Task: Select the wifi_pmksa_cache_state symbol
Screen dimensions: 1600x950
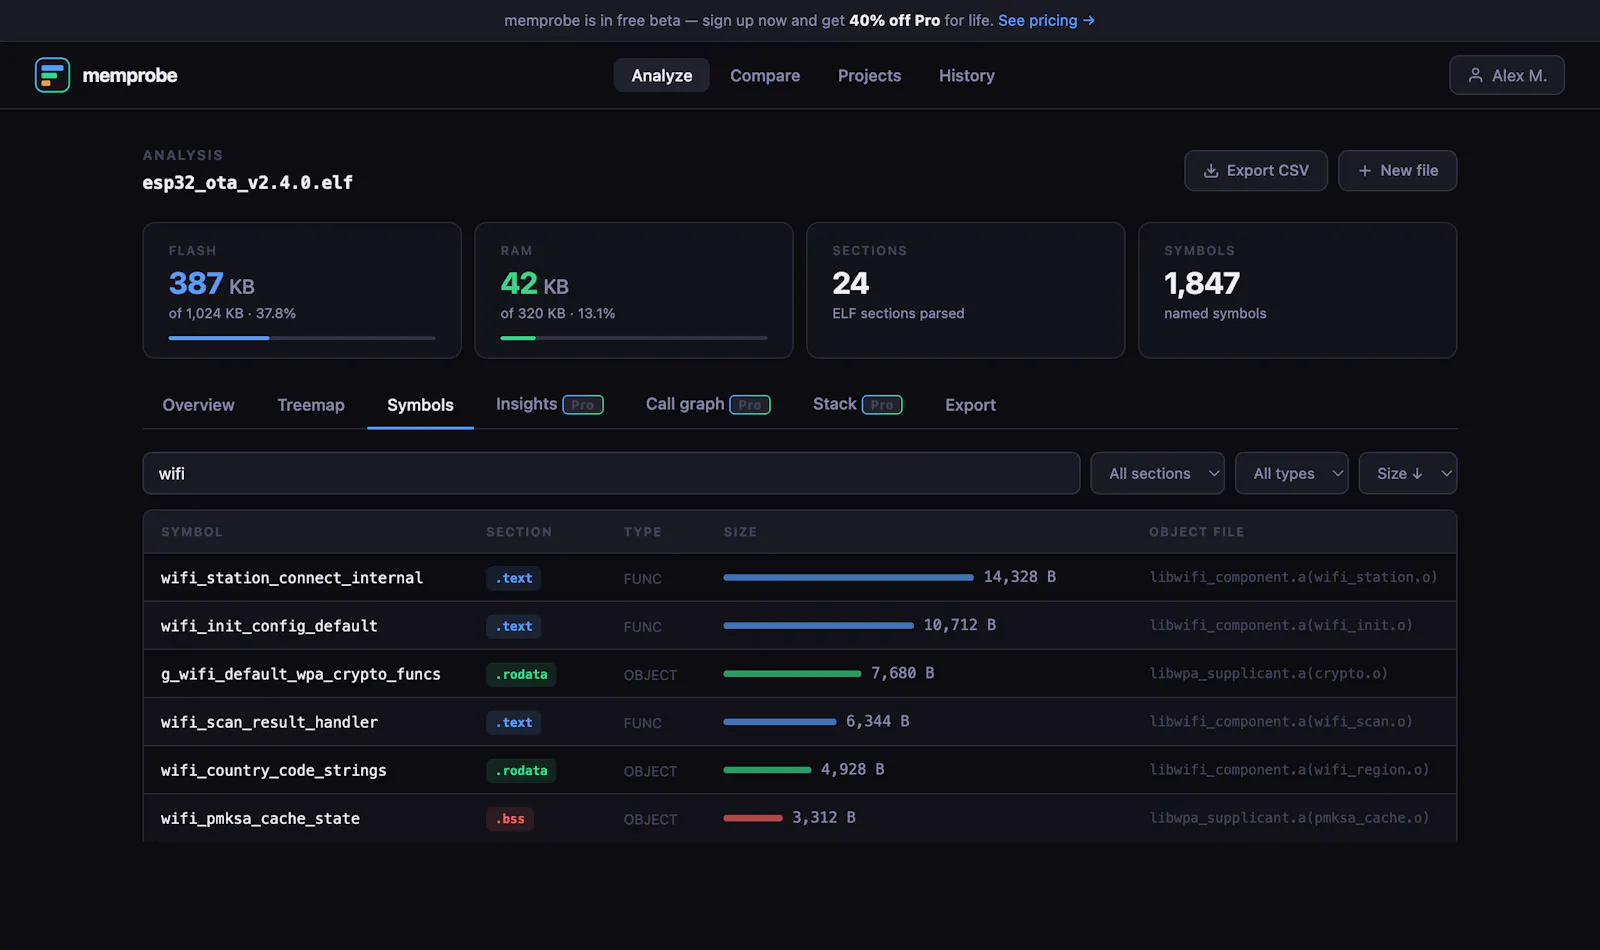Action: [x=260, y=818]
